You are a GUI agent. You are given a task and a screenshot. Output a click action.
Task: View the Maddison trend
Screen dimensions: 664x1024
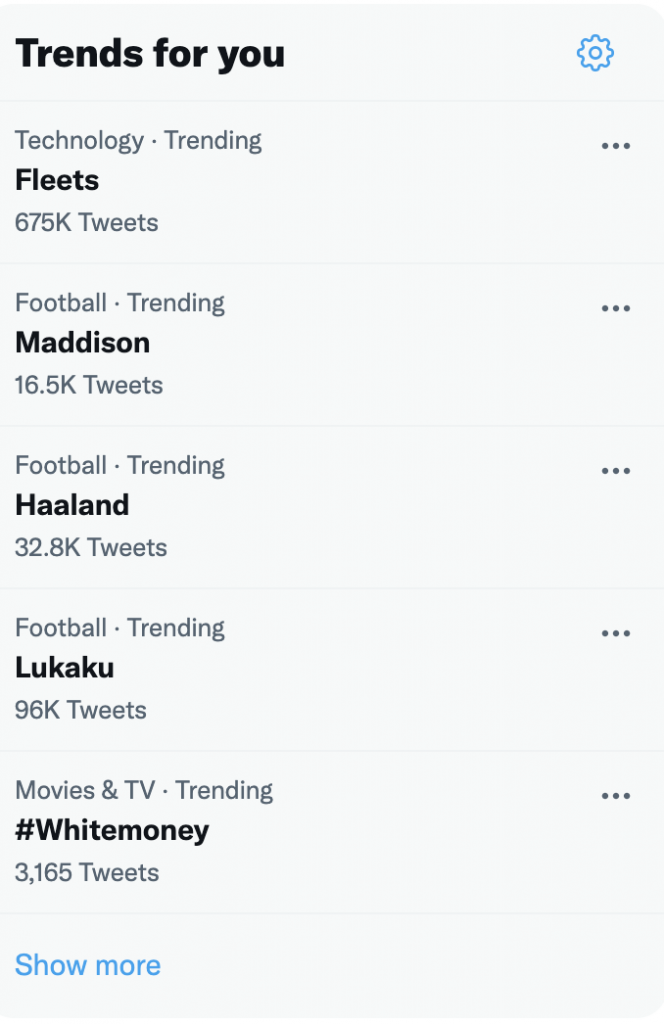click(82, 343)
